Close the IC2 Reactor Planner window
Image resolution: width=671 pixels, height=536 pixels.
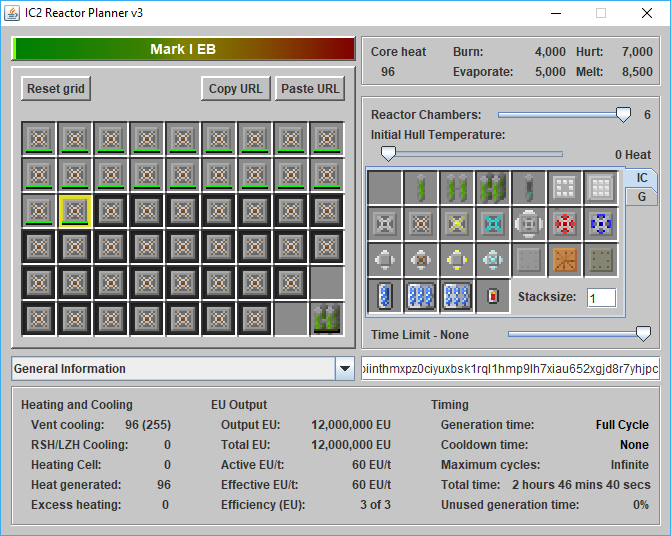647,13
